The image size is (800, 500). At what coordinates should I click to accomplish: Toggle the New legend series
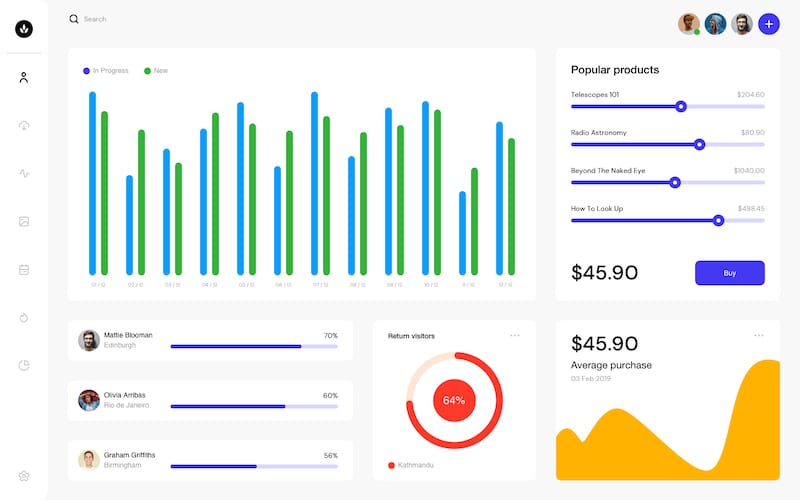coord(156,71)
